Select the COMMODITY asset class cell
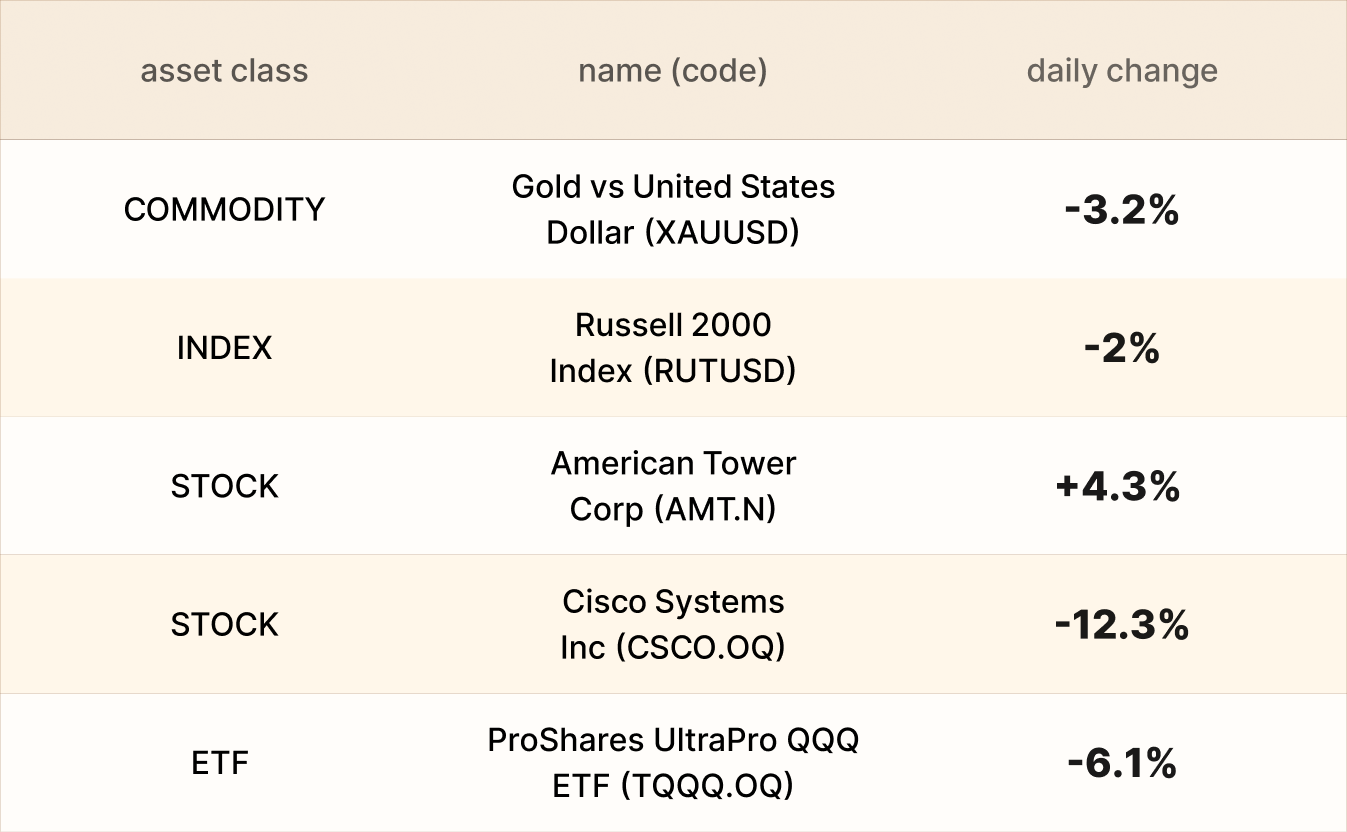The height and width of the screenshot is (832, 1347). point(224,209)
